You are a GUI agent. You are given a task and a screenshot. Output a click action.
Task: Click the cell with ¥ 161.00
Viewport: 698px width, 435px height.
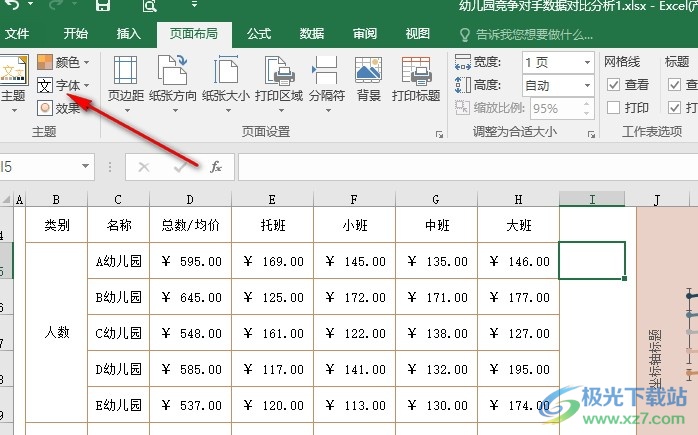tap(272, 333)
